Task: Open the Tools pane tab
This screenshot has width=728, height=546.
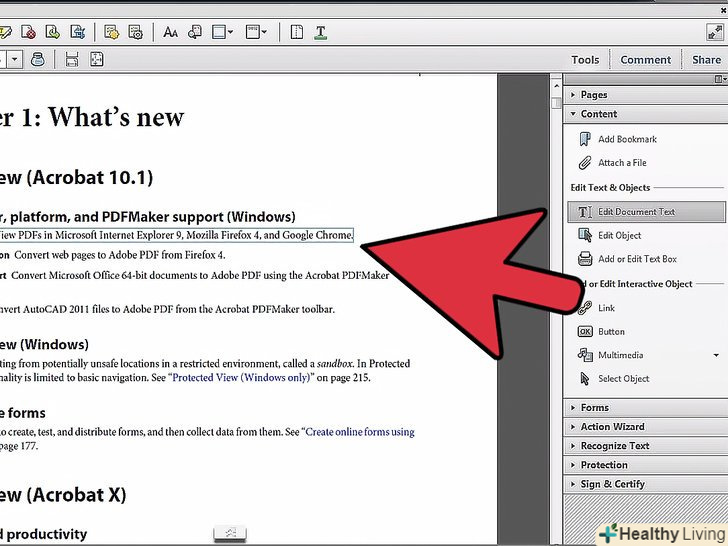Action: [585, 59]
